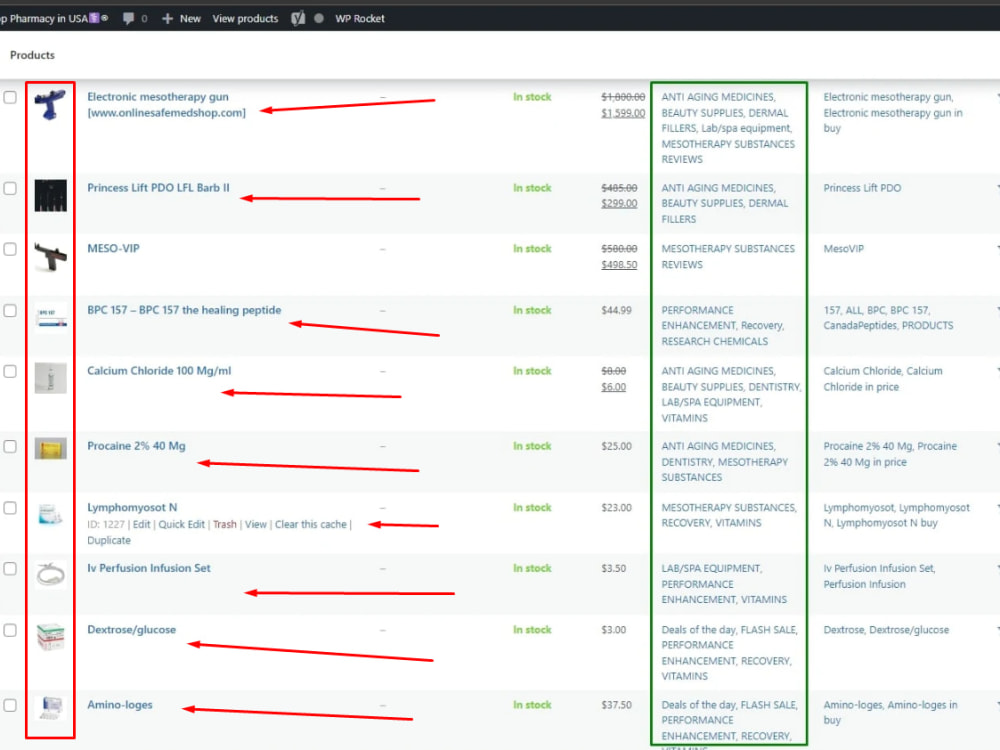Click the grey status dot icon

point(319,18)
